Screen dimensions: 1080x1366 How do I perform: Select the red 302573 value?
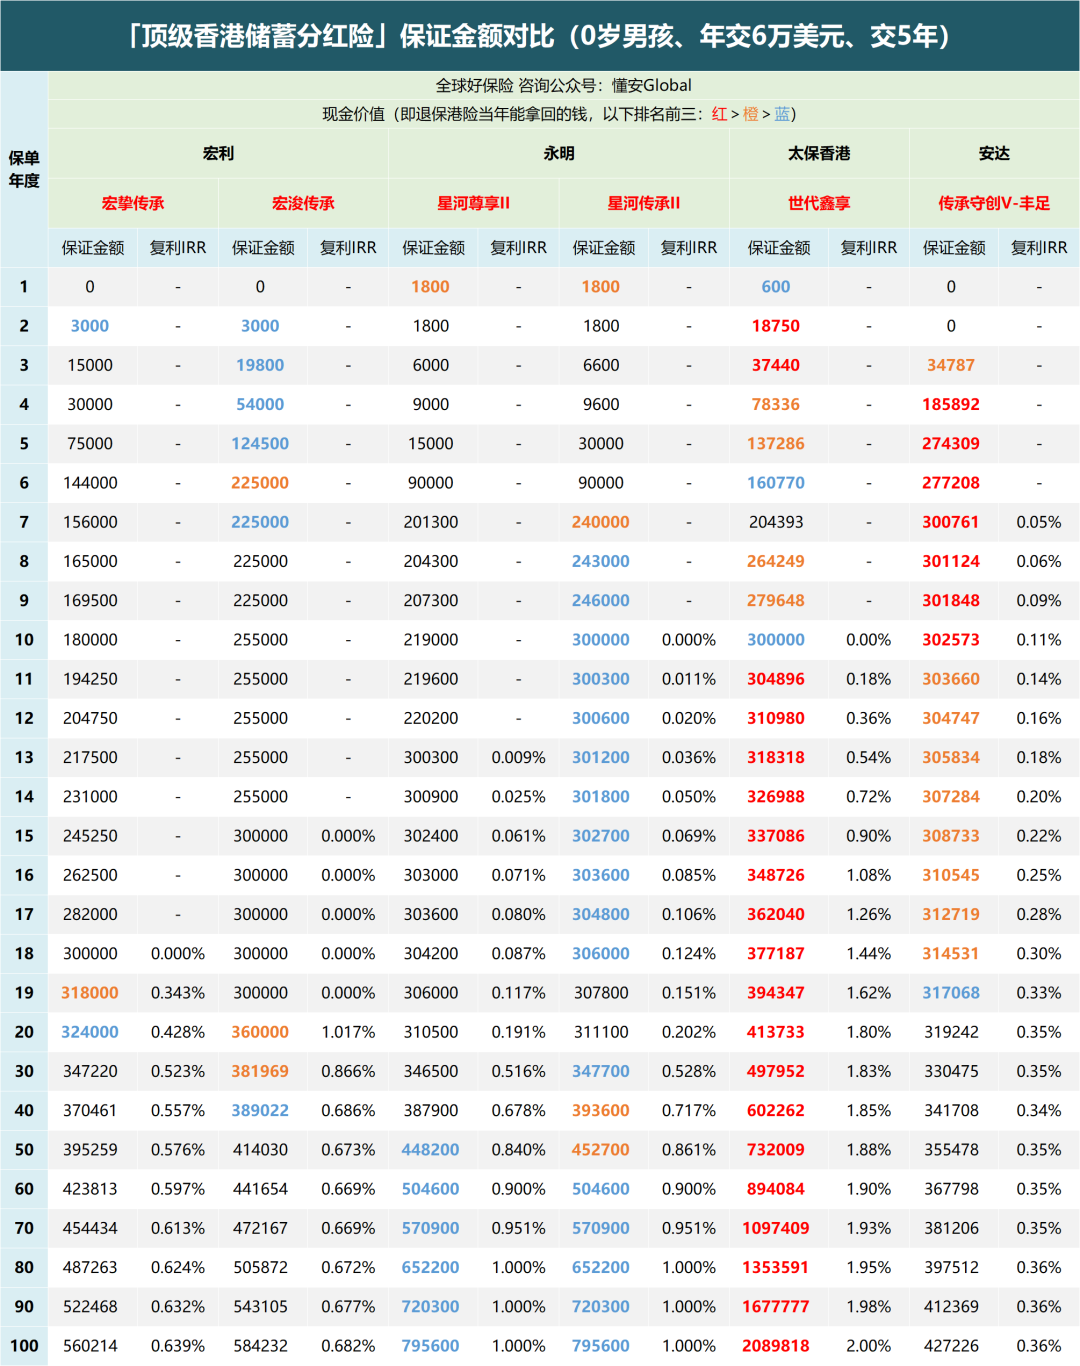951,640
